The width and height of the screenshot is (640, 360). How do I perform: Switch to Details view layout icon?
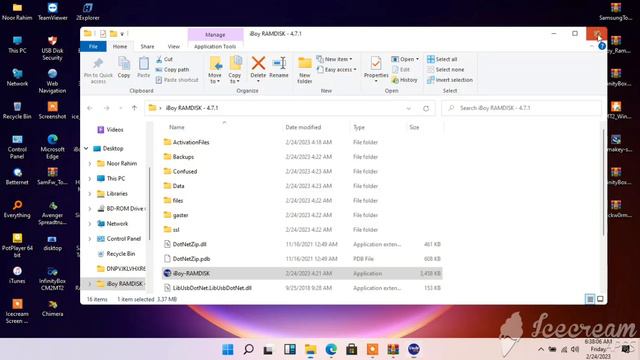tap(590, 299)
